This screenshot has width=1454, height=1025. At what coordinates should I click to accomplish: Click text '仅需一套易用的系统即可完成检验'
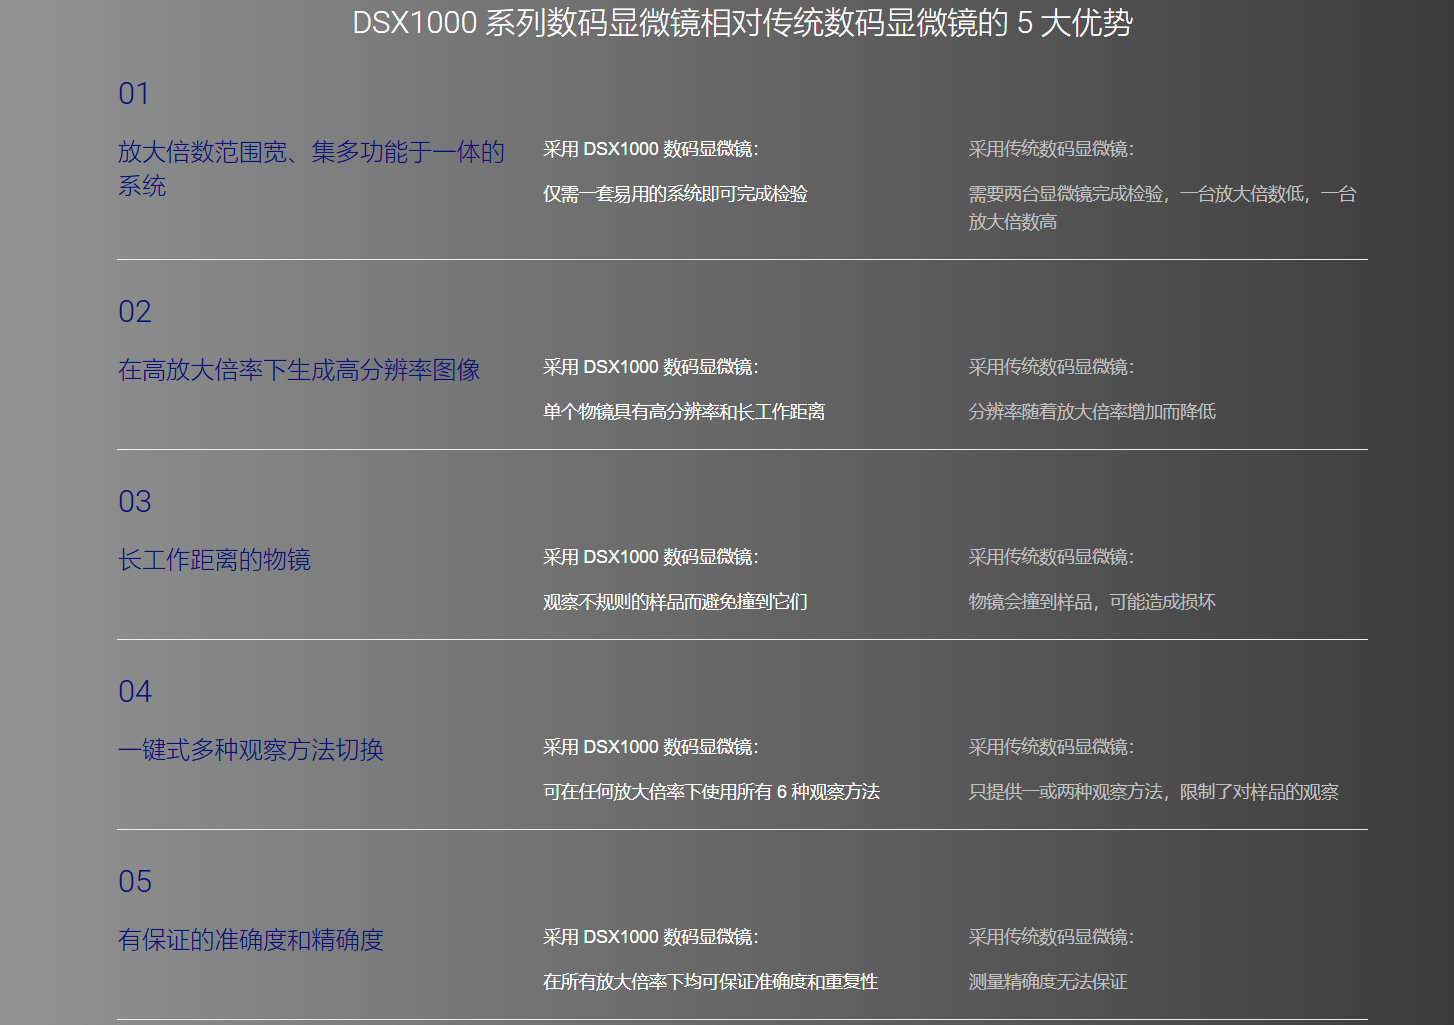[x=675, y=194]
